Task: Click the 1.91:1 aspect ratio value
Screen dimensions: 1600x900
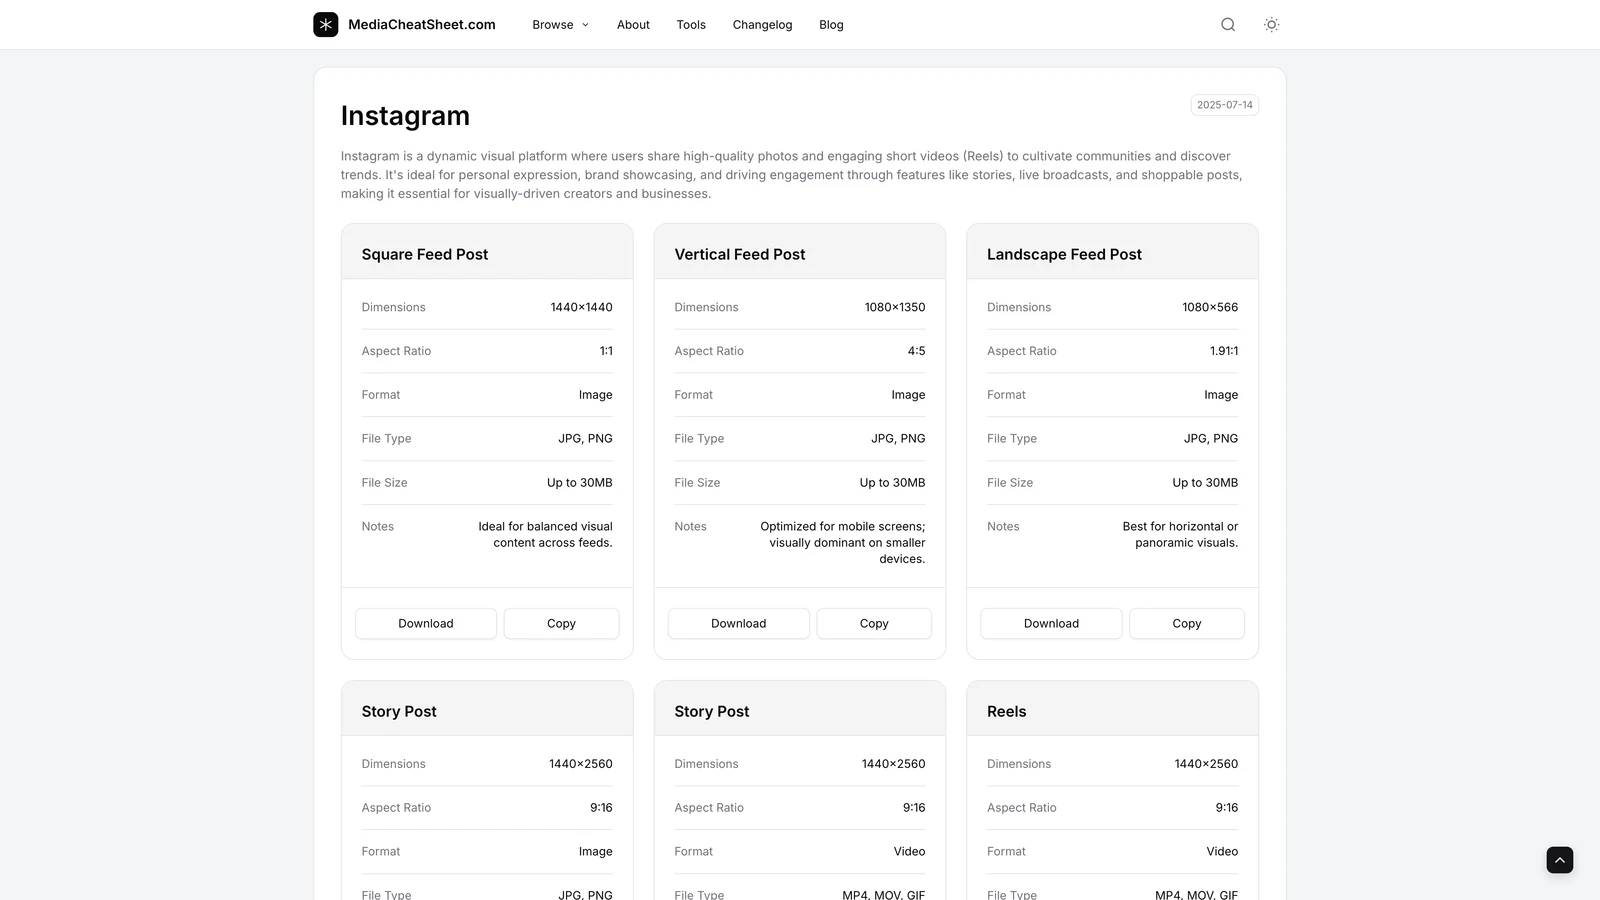Action: coord(1224,351)
